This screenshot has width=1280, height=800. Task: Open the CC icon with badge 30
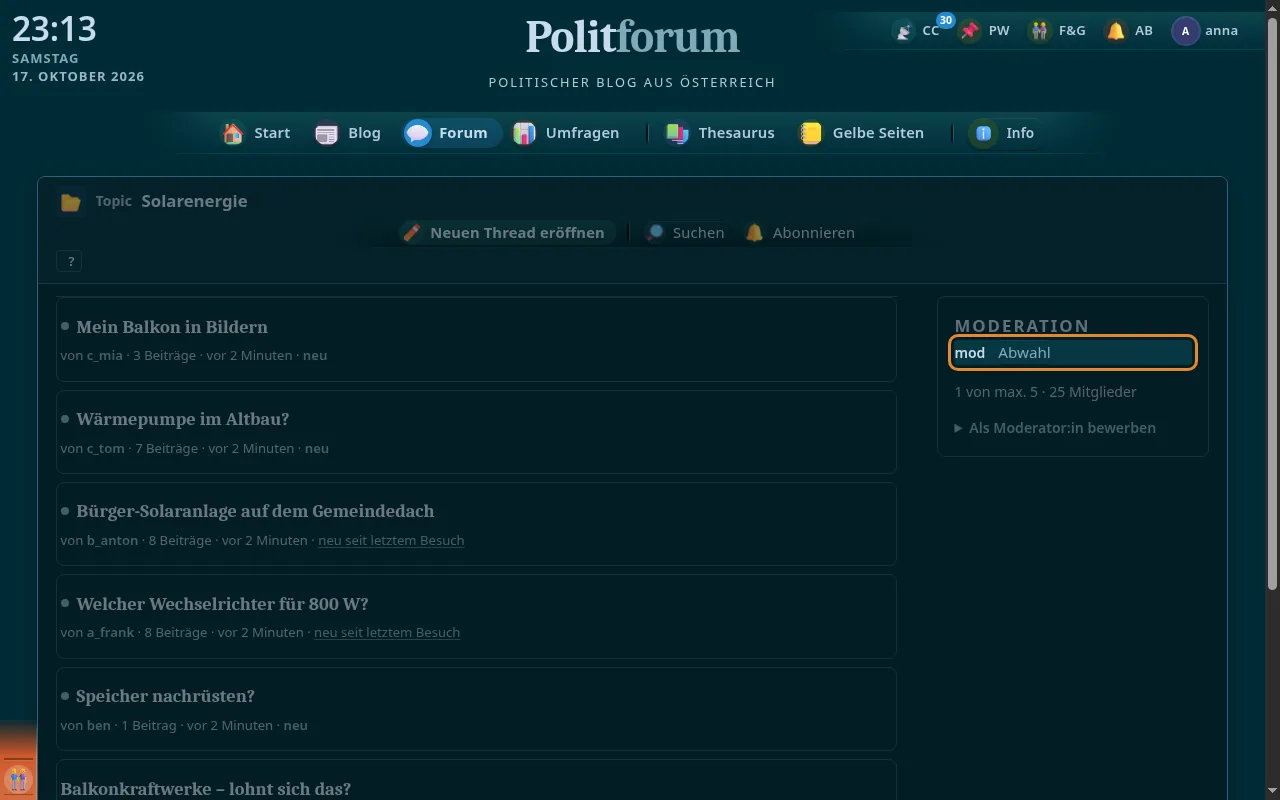903,31
